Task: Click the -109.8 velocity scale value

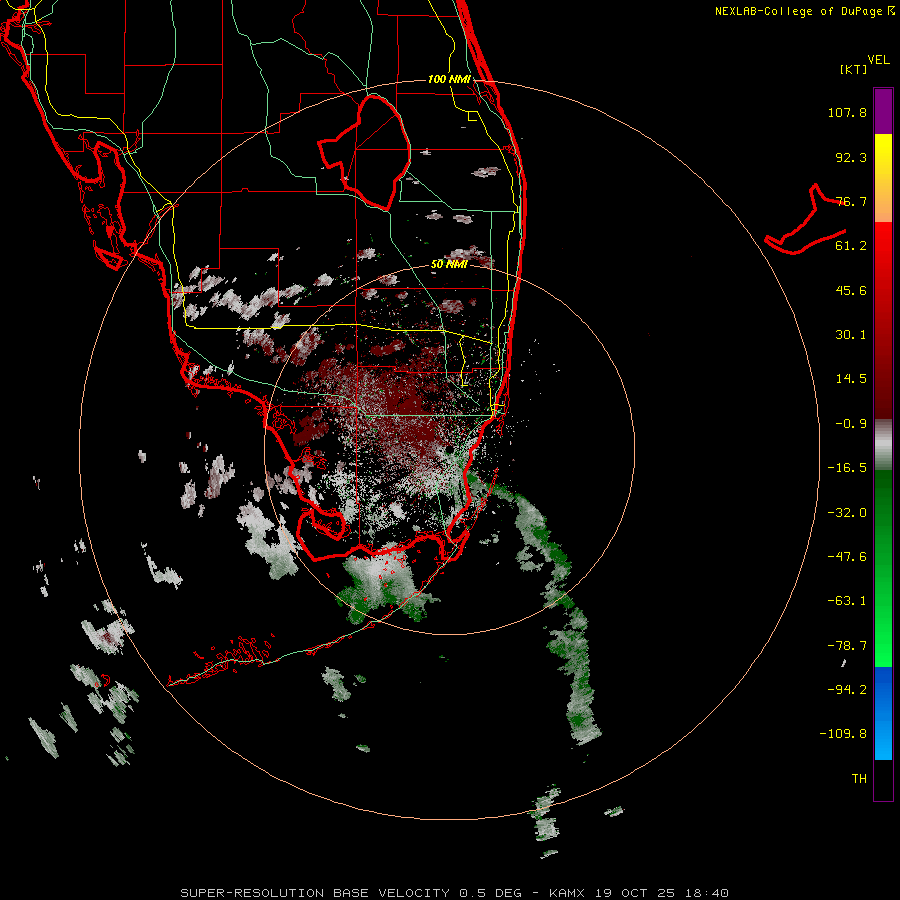Action: (x=843, y=734)
